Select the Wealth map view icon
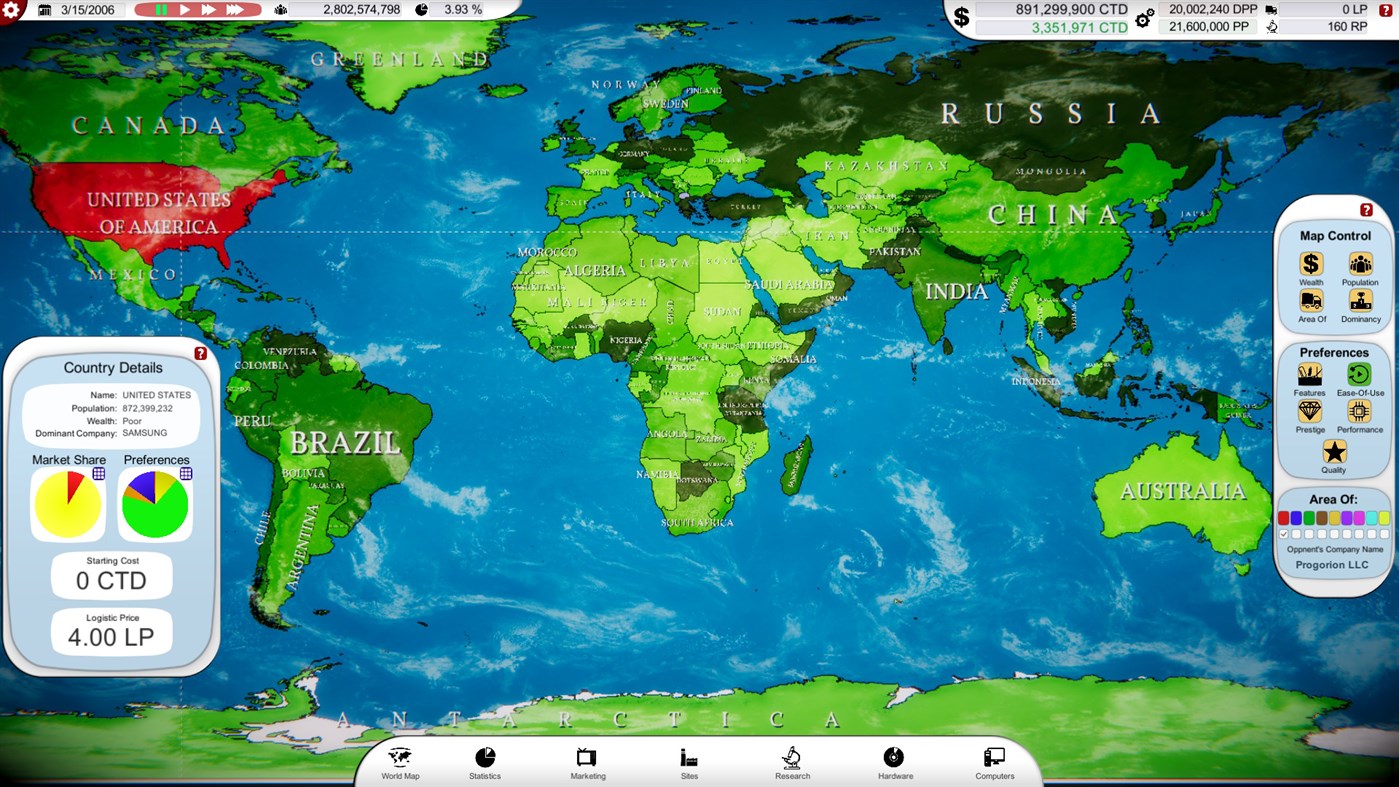This screenshot has height=787, width=1399. [x=1309, y=264]
